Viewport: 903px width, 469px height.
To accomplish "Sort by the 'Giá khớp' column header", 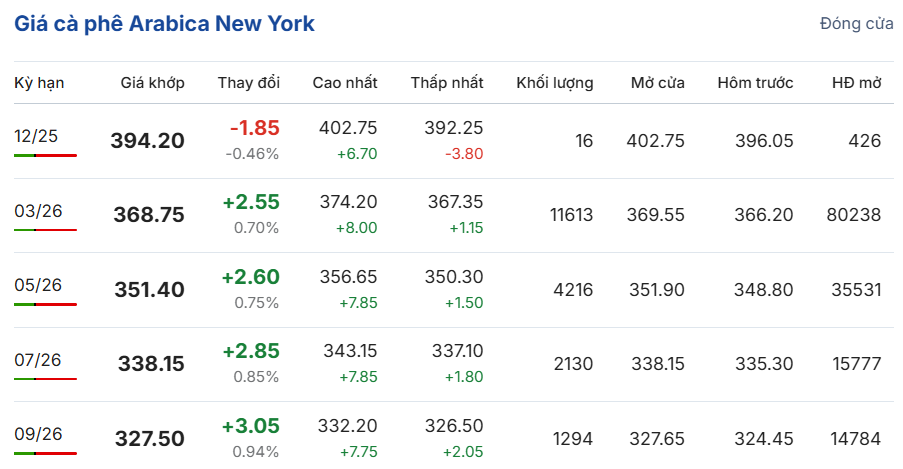I will pos(152,83).
